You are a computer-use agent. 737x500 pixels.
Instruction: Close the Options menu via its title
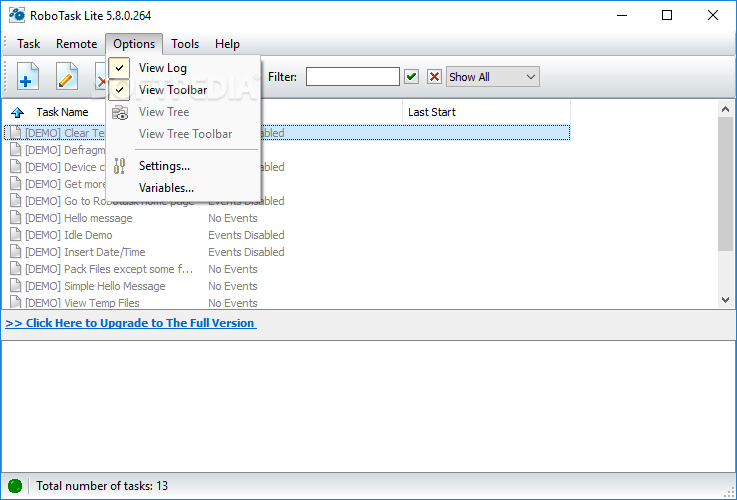[134, 44]
